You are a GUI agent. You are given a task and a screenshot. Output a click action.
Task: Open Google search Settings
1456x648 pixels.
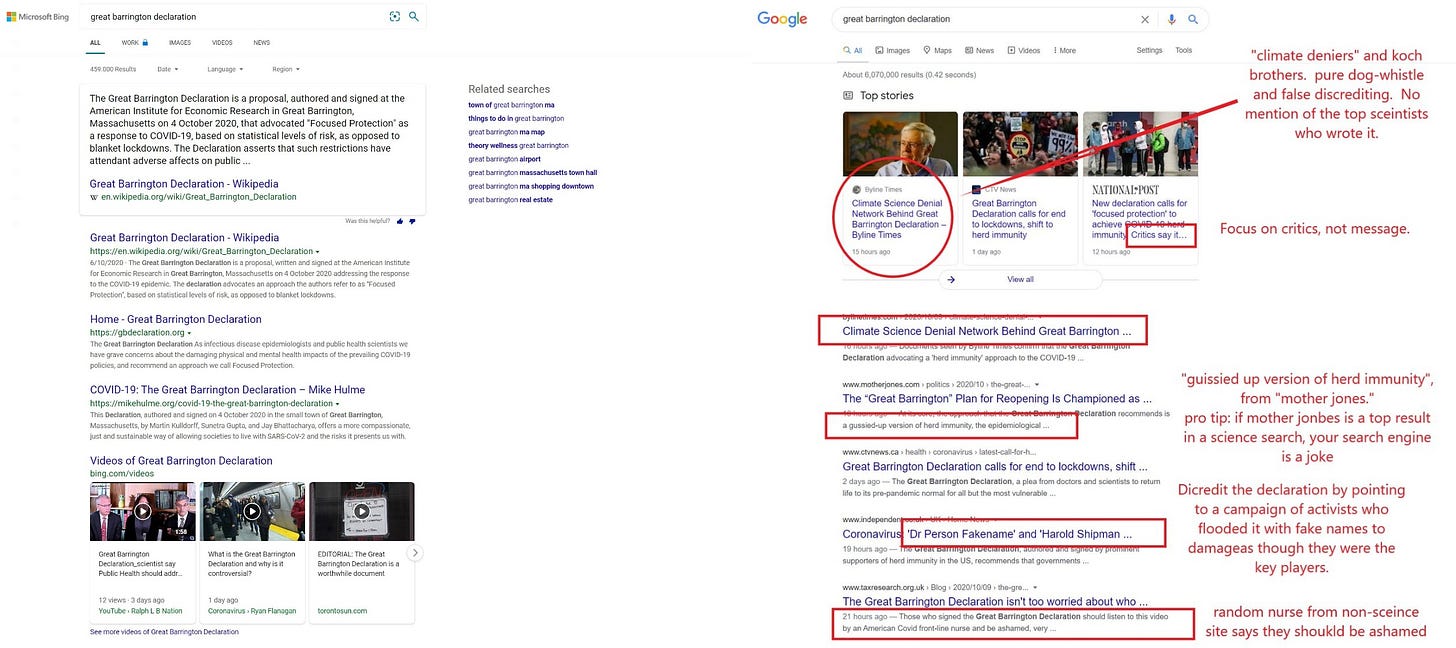(x=1149, y=50)
